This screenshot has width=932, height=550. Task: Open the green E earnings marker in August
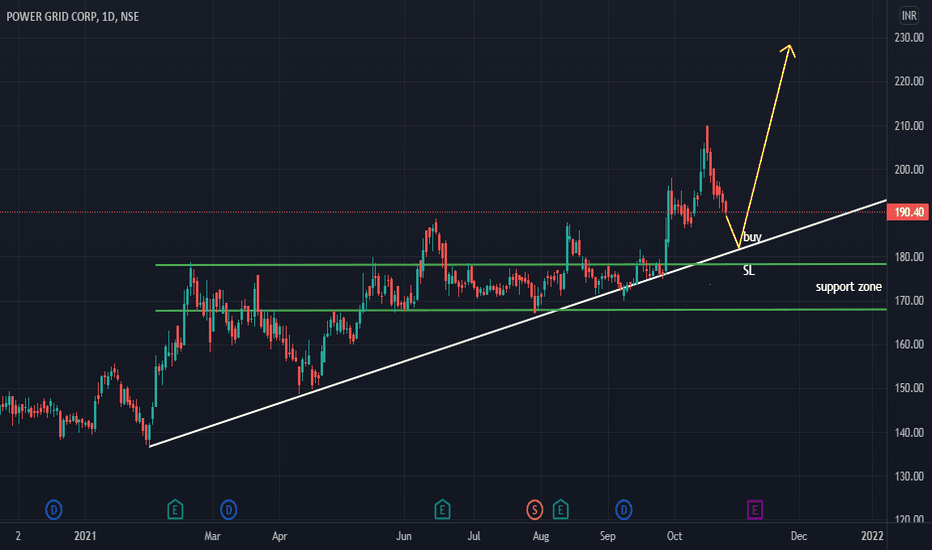coord(561,510)
